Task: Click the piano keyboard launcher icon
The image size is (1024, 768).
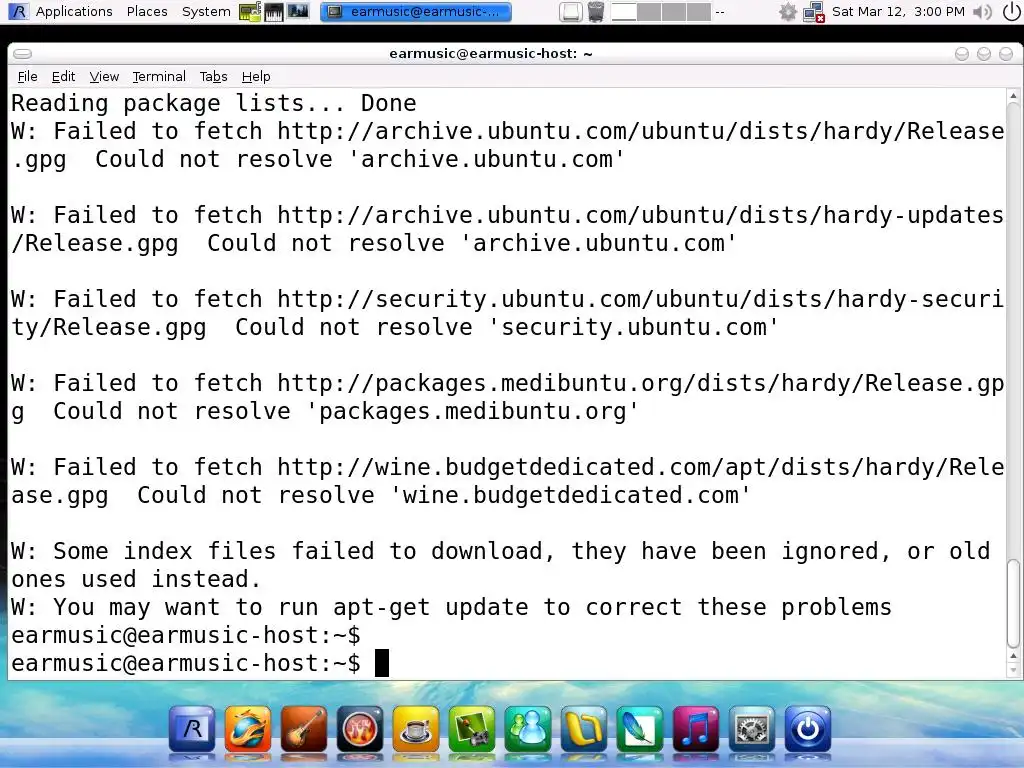Action: (x=274, y=11)
